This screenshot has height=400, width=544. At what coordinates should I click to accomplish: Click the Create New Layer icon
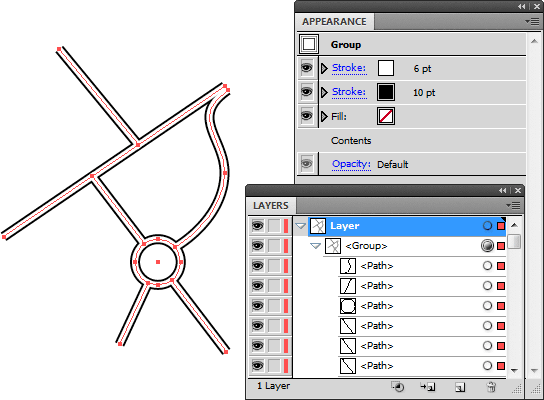point(460,387)
